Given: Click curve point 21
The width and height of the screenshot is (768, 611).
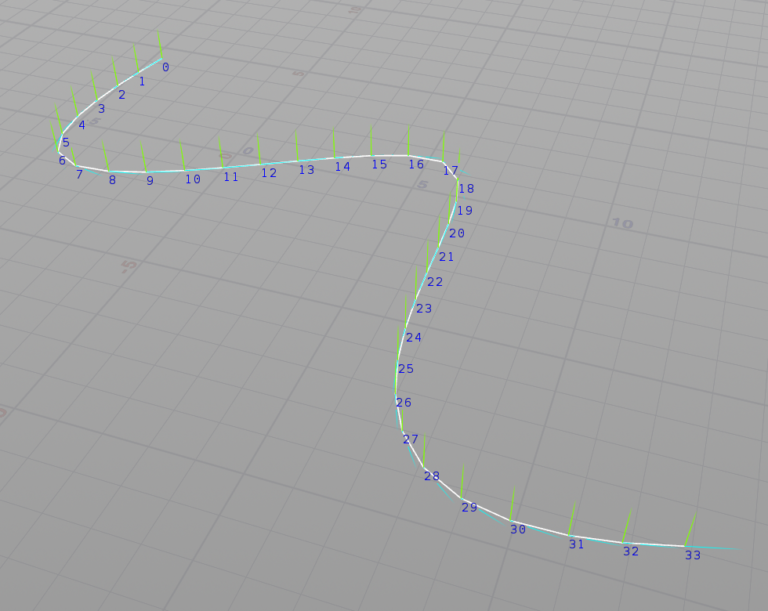Looking at the screenshot, I should coord(436,249).
